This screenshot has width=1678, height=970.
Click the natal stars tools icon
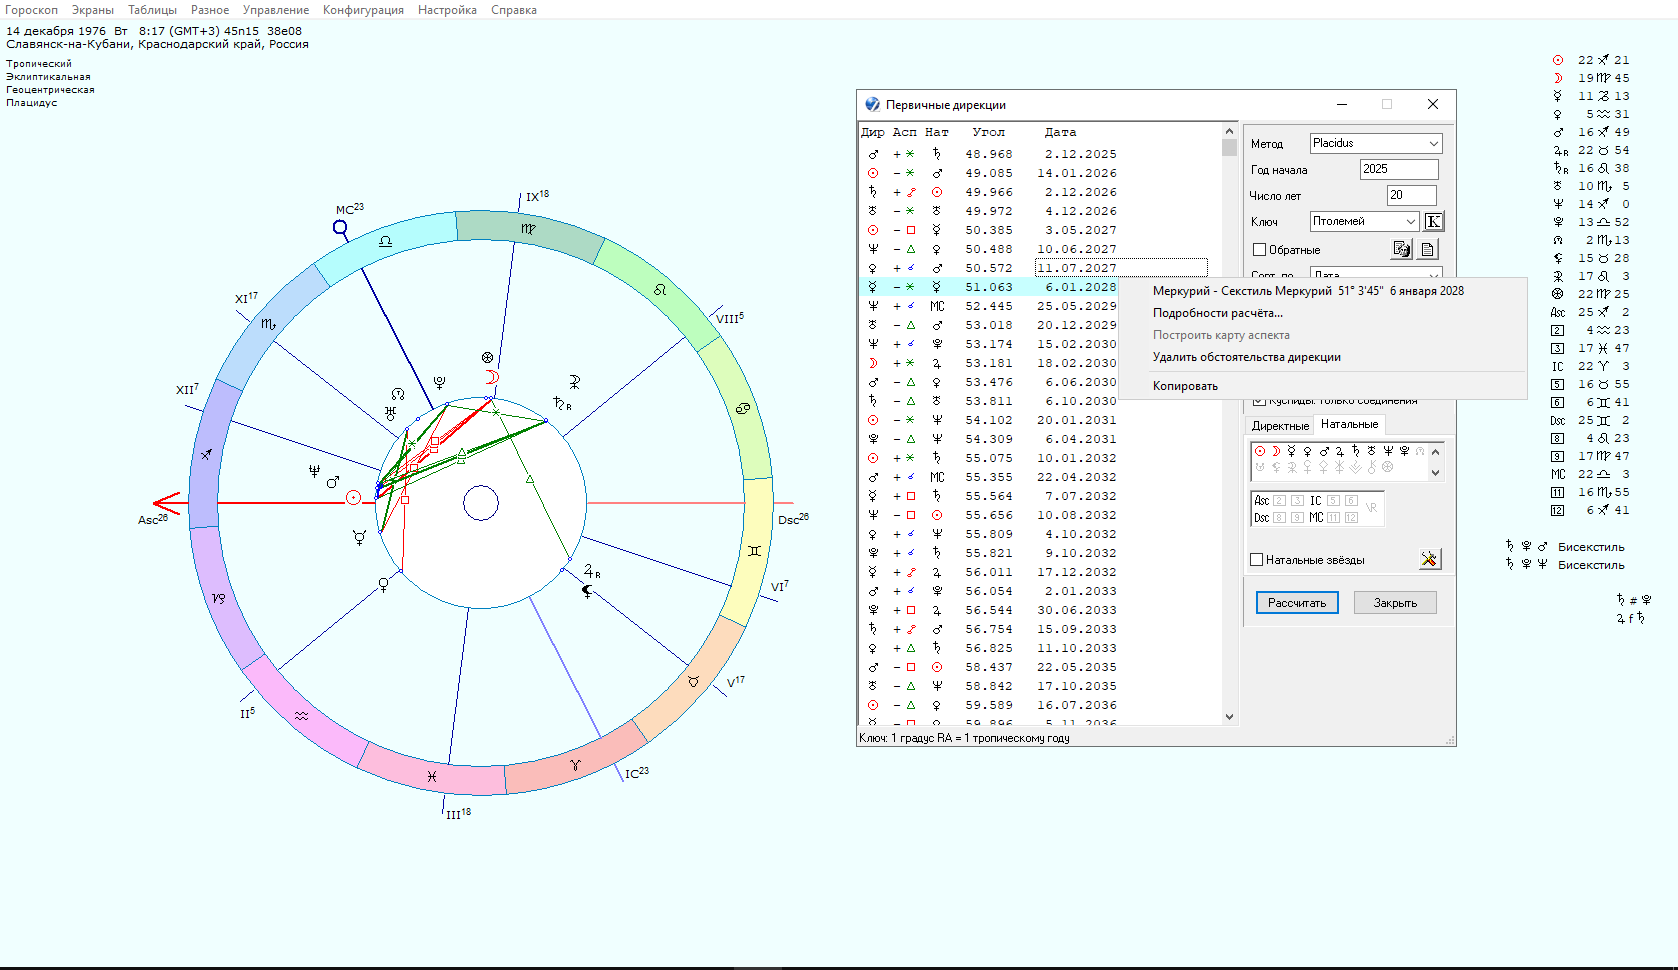[x=1429, y=560]
